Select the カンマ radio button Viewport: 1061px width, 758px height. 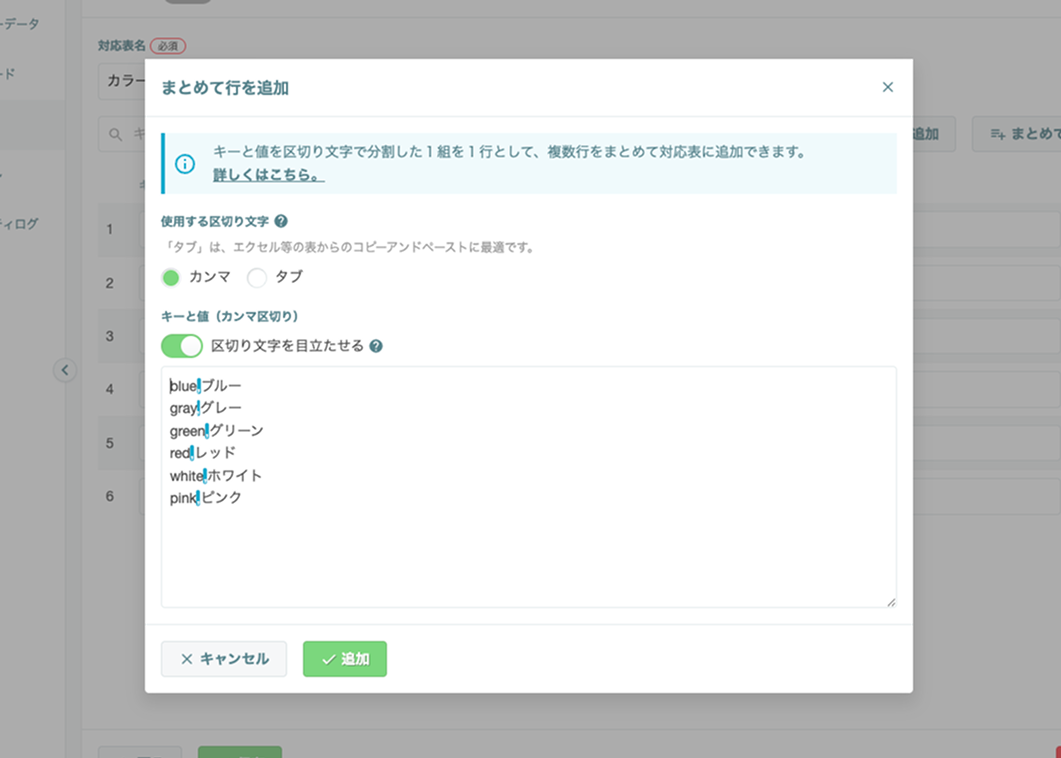coord(171,277)
